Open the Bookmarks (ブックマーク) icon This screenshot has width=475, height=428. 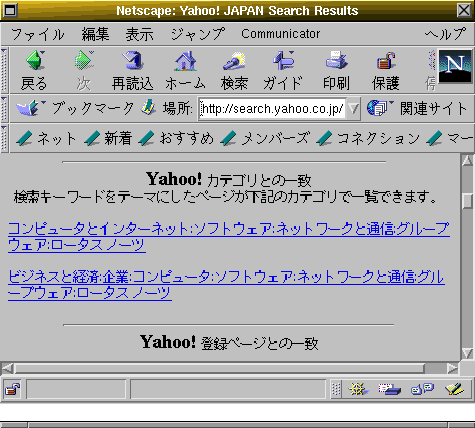pyautogui.click(x=29, y=108)
